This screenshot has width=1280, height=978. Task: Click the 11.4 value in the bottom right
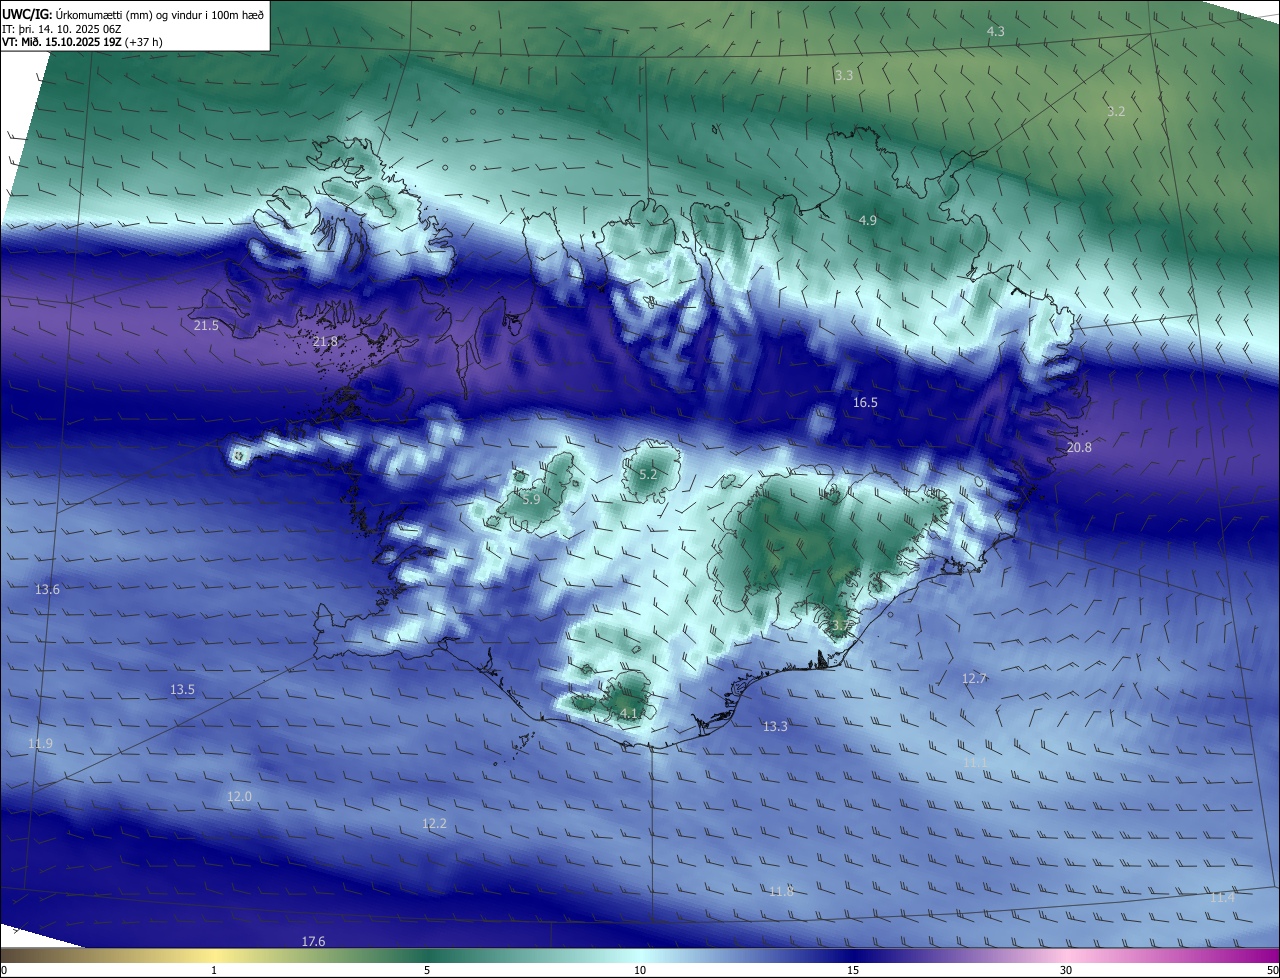point(1222,897)
